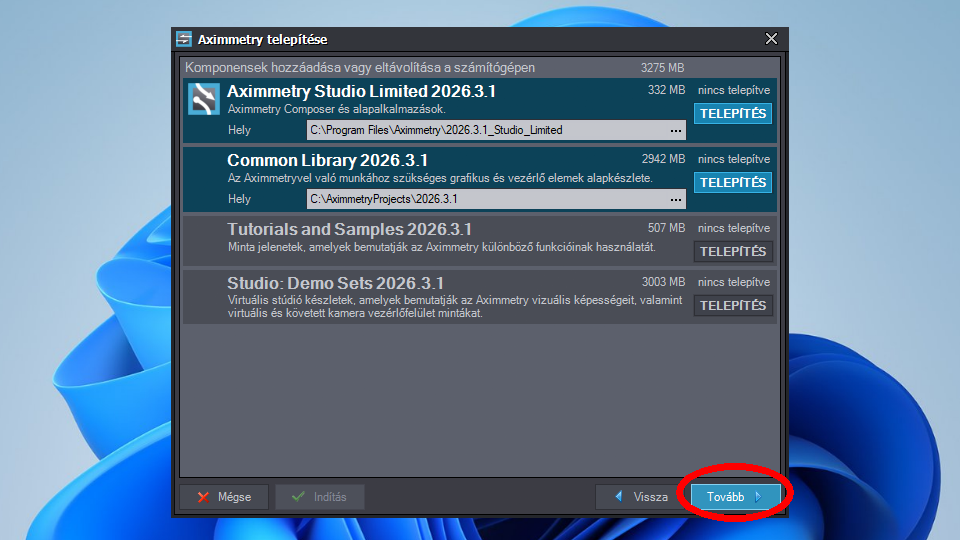Click TELEPÍTÉS for Common Library

[733, 182]
